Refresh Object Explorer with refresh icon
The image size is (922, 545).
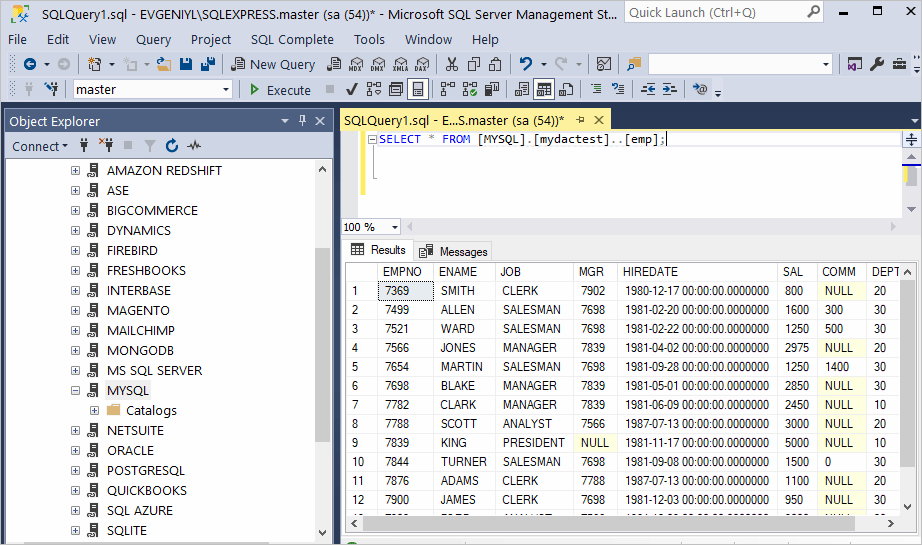(x=172, y=145)
